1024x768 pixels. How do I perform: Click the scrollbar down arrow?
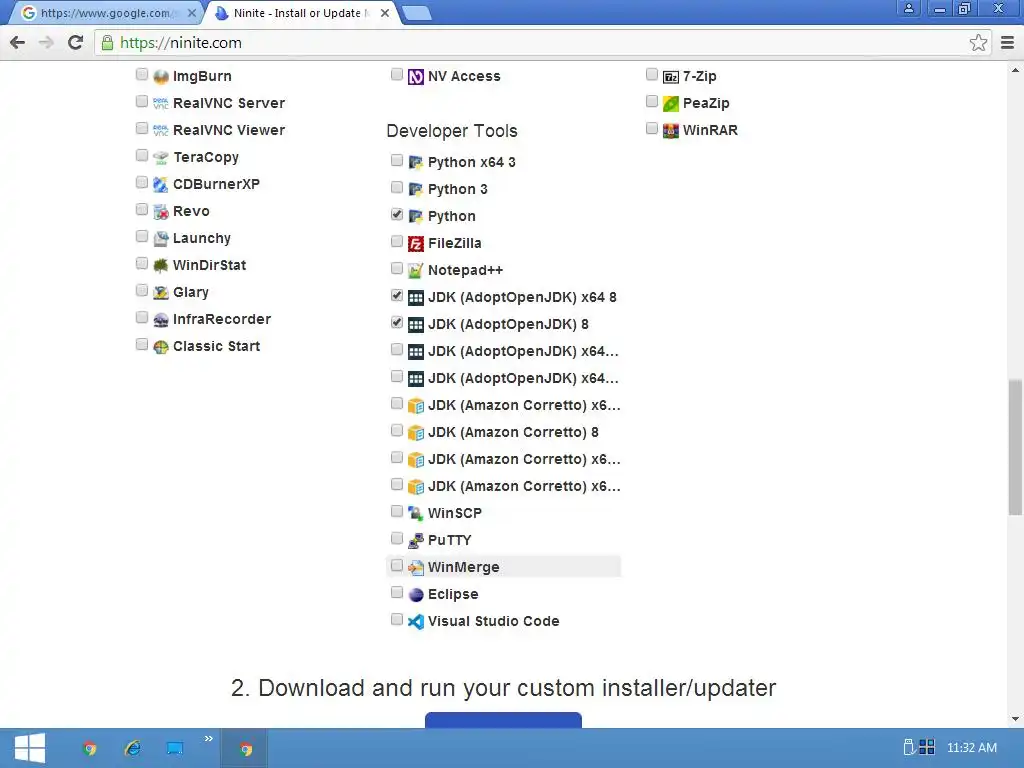click(x=1015, y=719)
